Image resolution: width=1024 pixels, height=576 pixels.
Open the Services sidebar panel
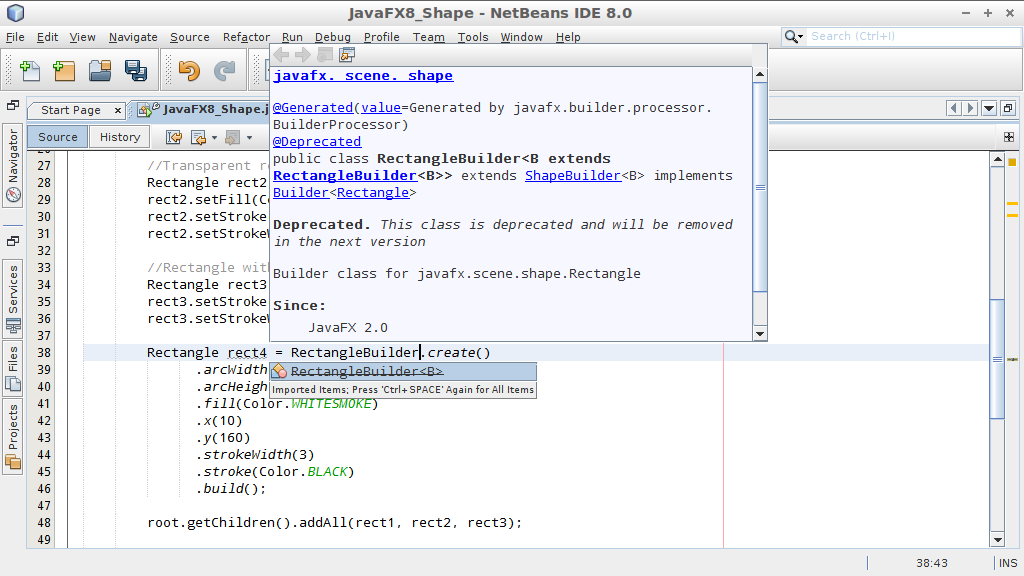pyautogui.click(x=13, y=297)
